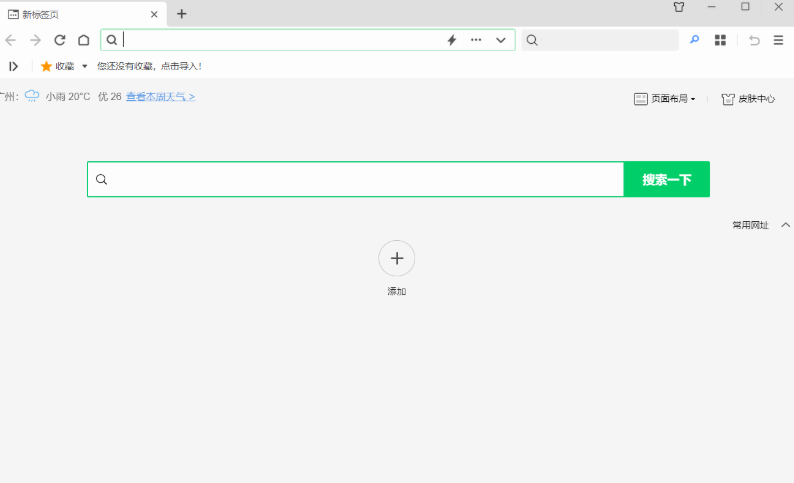The height and width of the screenshot is (483, 794).
Task: Click the back navigation arrow
Action: point(11,40)
